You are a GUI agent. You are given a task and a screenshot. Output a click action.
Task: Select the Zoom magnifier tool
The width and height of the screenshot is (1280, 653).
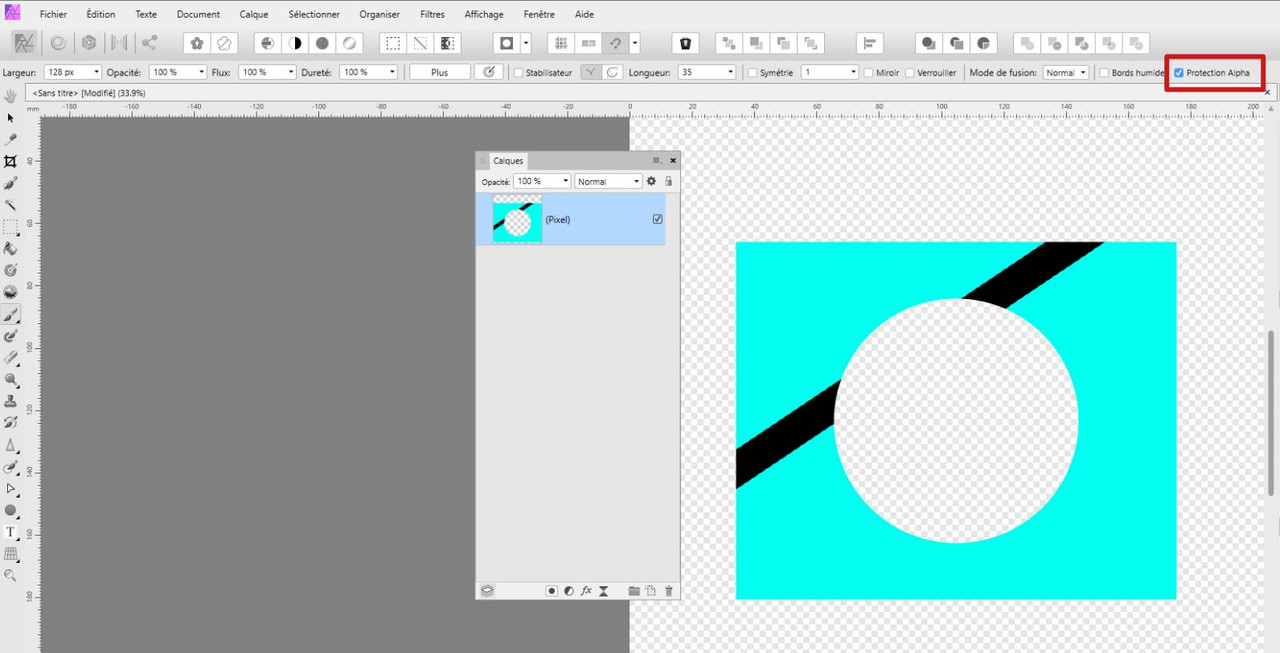pyautogui.click(x=11, y=576)
